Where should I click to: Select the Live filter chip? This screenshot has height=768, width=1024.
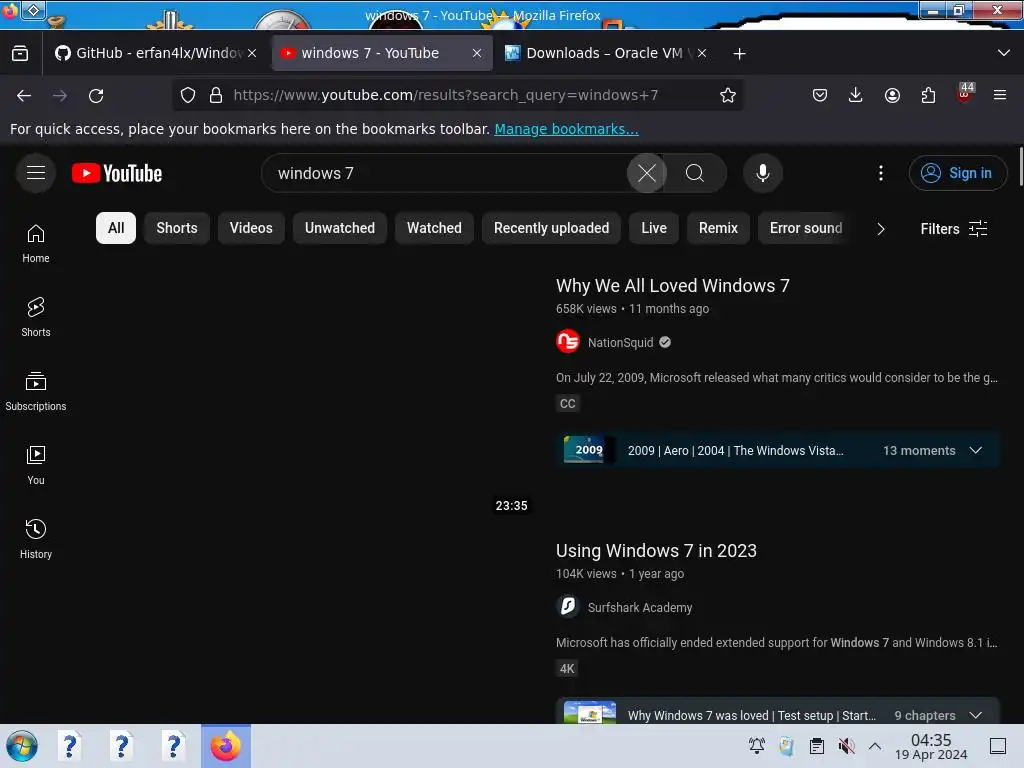[654, 228]
